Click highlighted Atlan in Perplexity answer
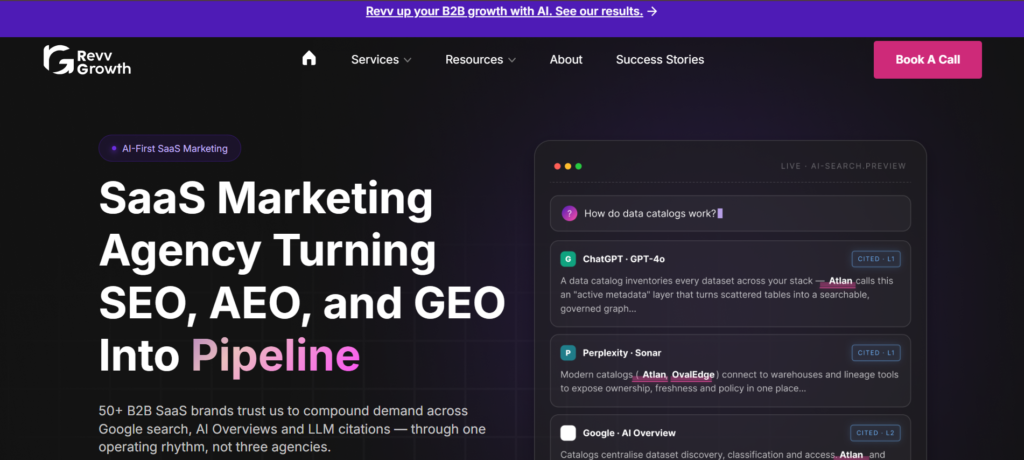The height and width of the screenshot is (460, 1024). point(654,375)
